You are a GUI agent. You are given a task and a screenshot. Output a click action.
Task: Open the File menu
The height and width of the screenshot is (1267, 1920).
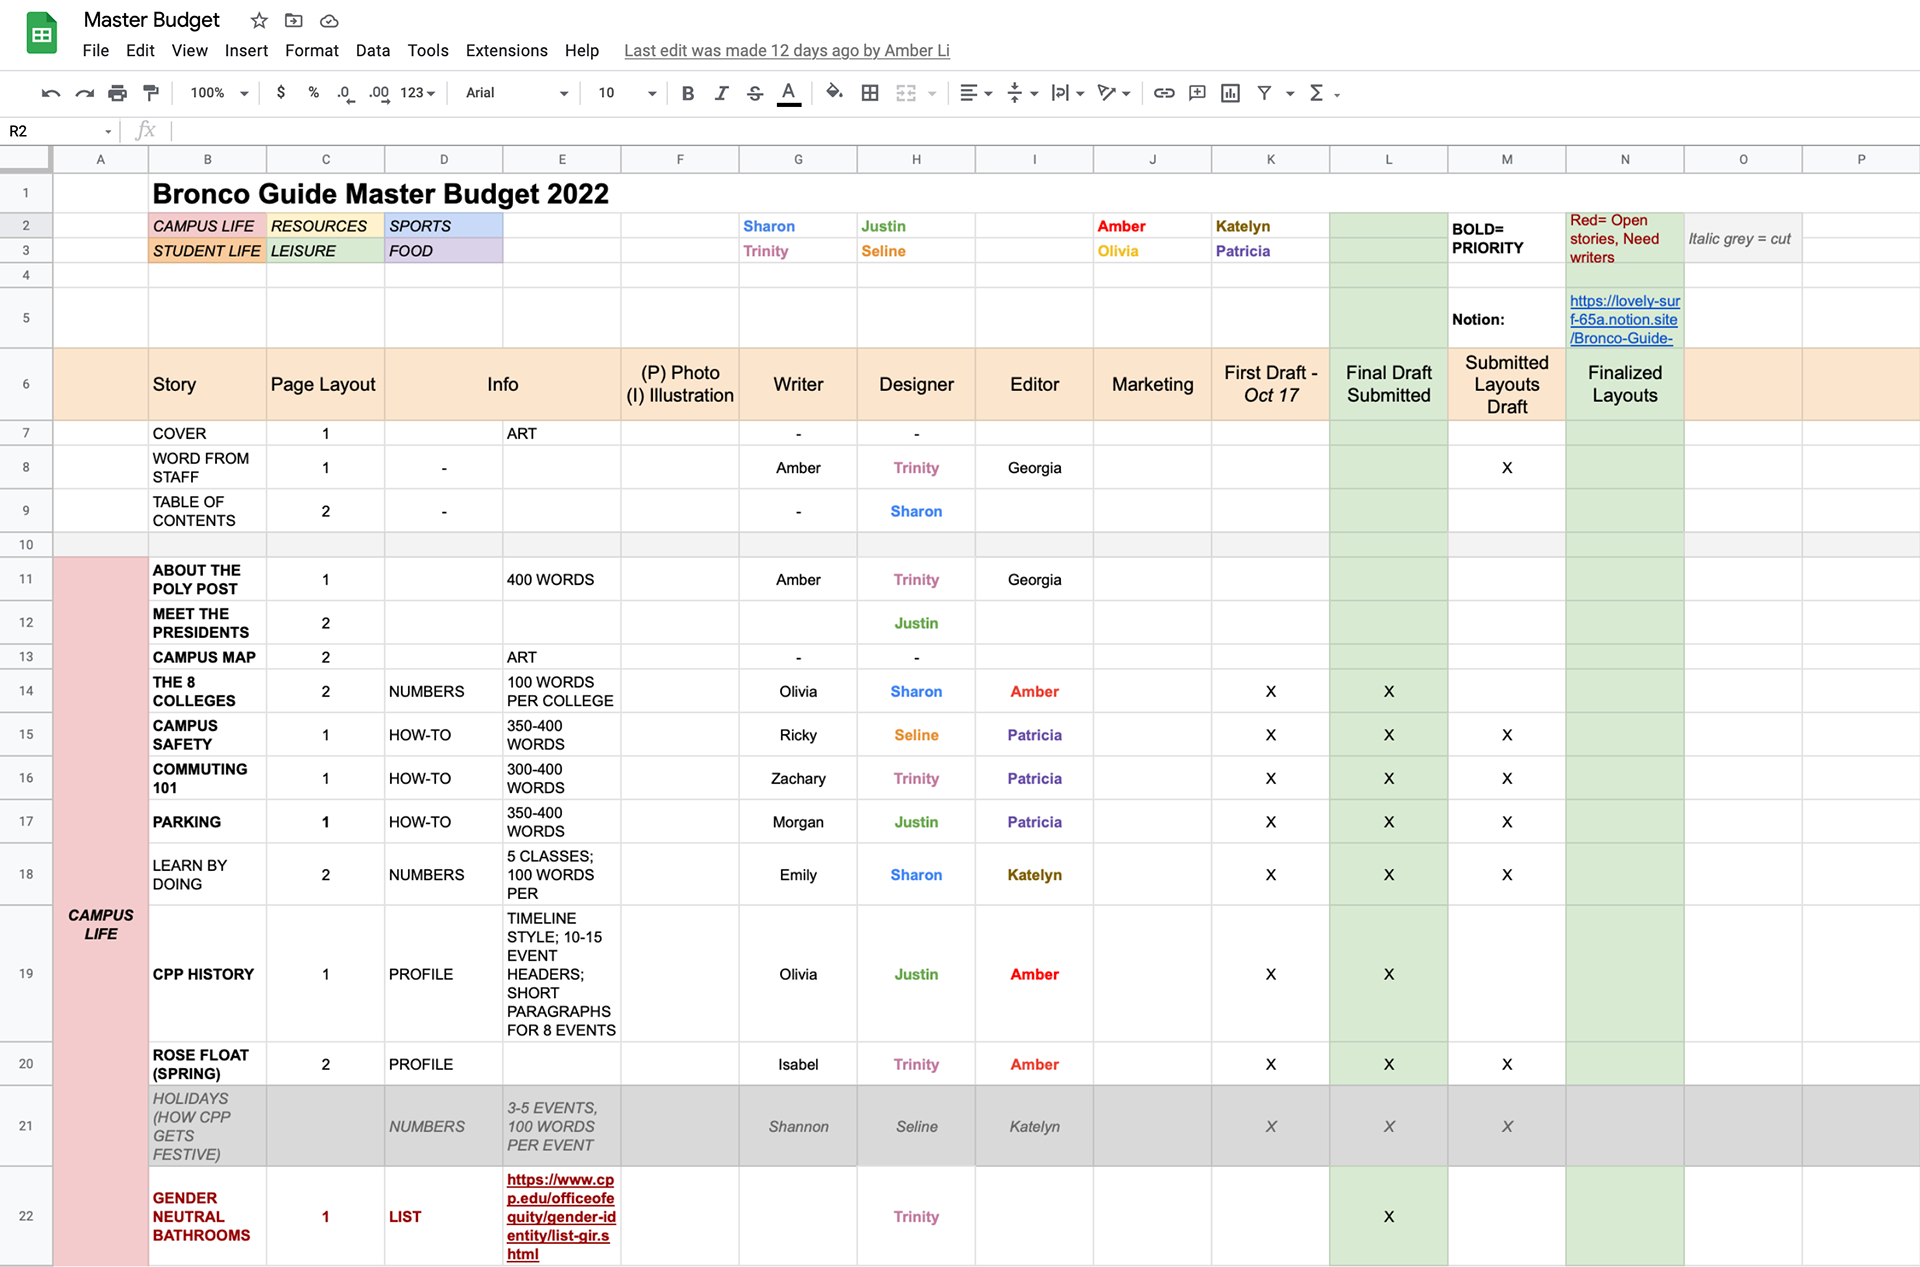click(96, 50)
